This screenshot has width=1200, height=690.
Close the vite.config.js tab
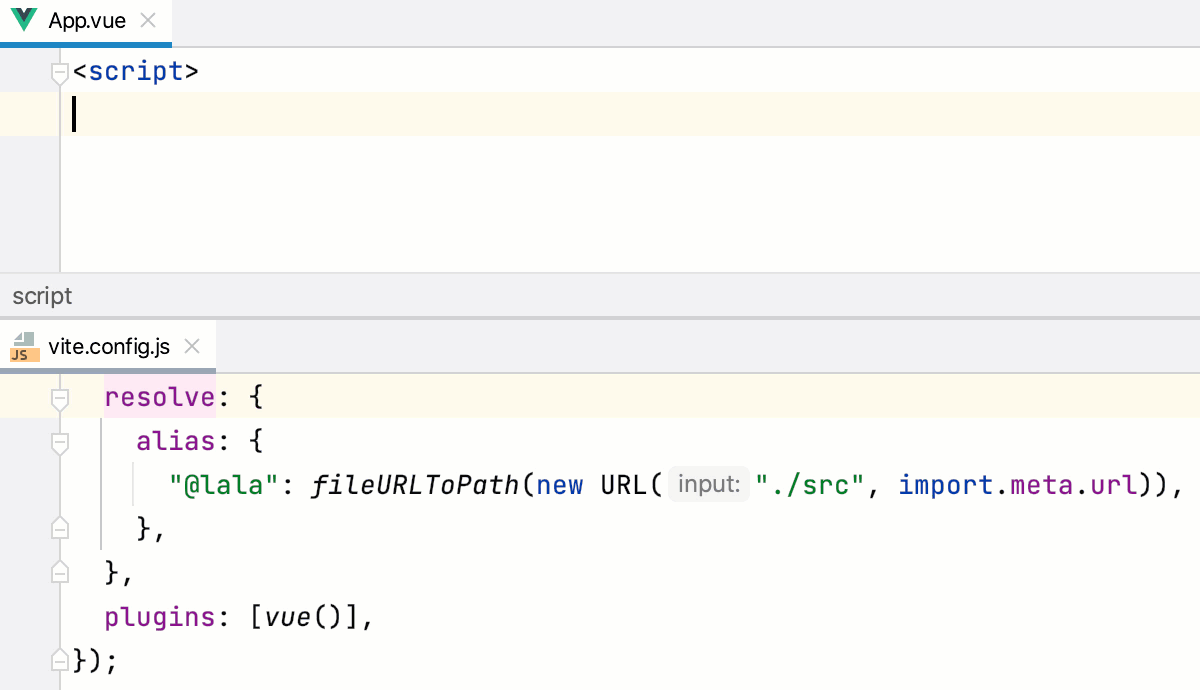click(192, 347)
